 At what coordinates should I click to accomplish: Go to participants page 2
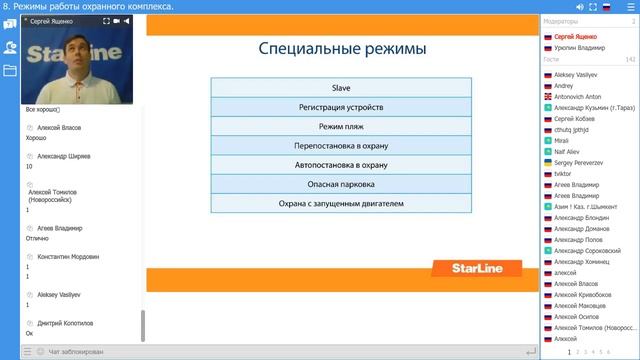pyautogui.click(x=578, y=352)
